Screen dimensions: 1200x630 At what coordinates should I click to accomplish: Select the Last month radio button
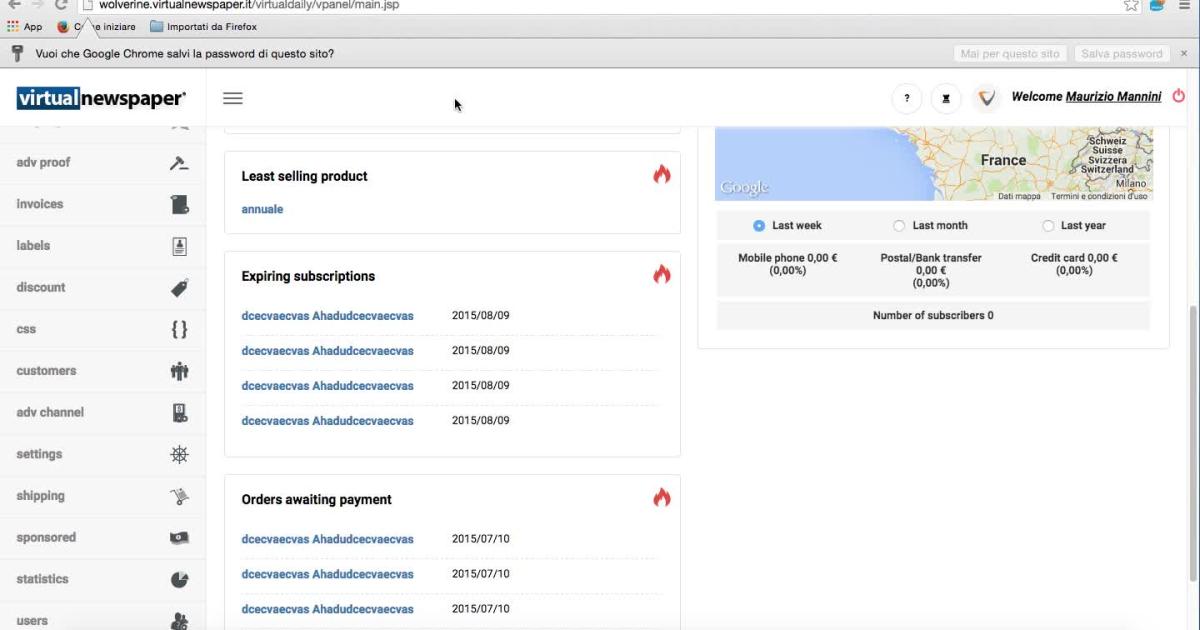click(899, 226)
